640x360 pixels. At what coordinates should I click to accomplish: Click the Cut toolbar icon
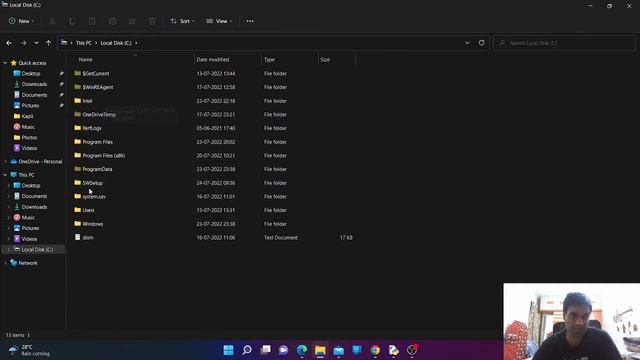pyautogui.click(x=52, y=21)
